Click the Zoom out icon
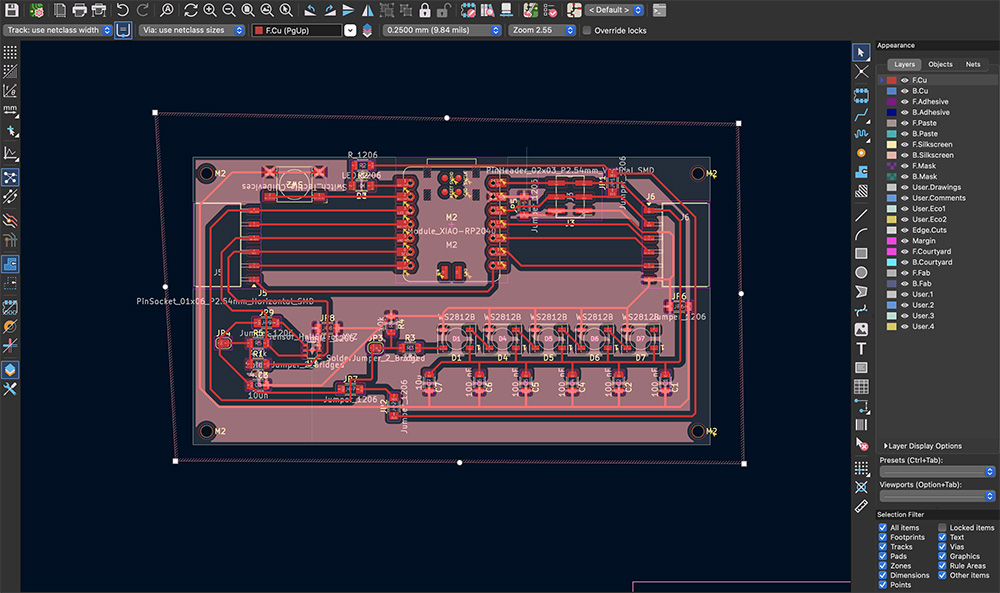Viewport: 1000px width, 593px height. [228, 10]
